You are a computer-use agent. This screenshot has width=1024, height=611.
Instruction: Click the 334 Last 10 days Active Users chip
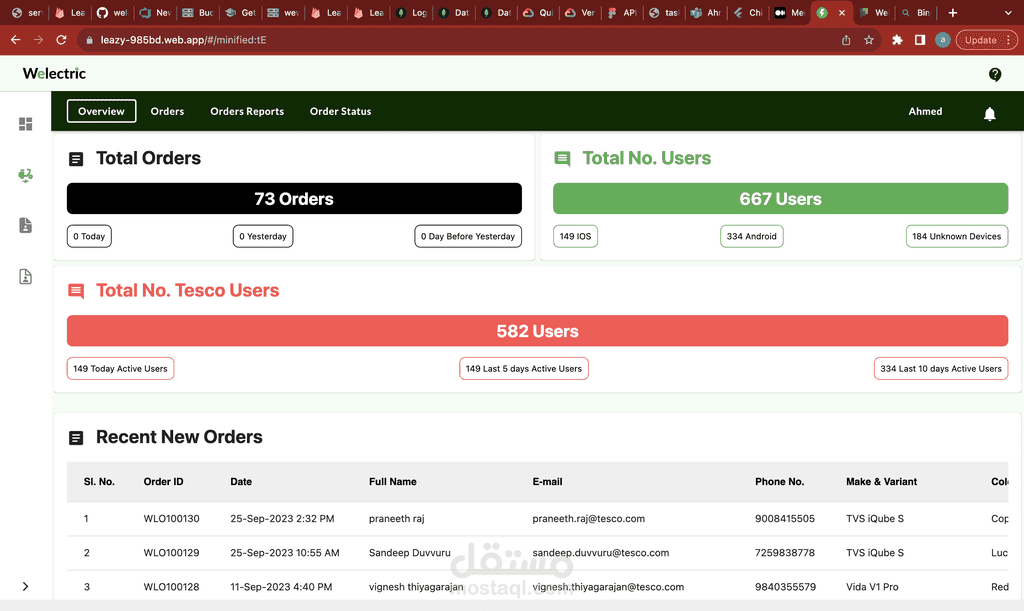point(940,368)
